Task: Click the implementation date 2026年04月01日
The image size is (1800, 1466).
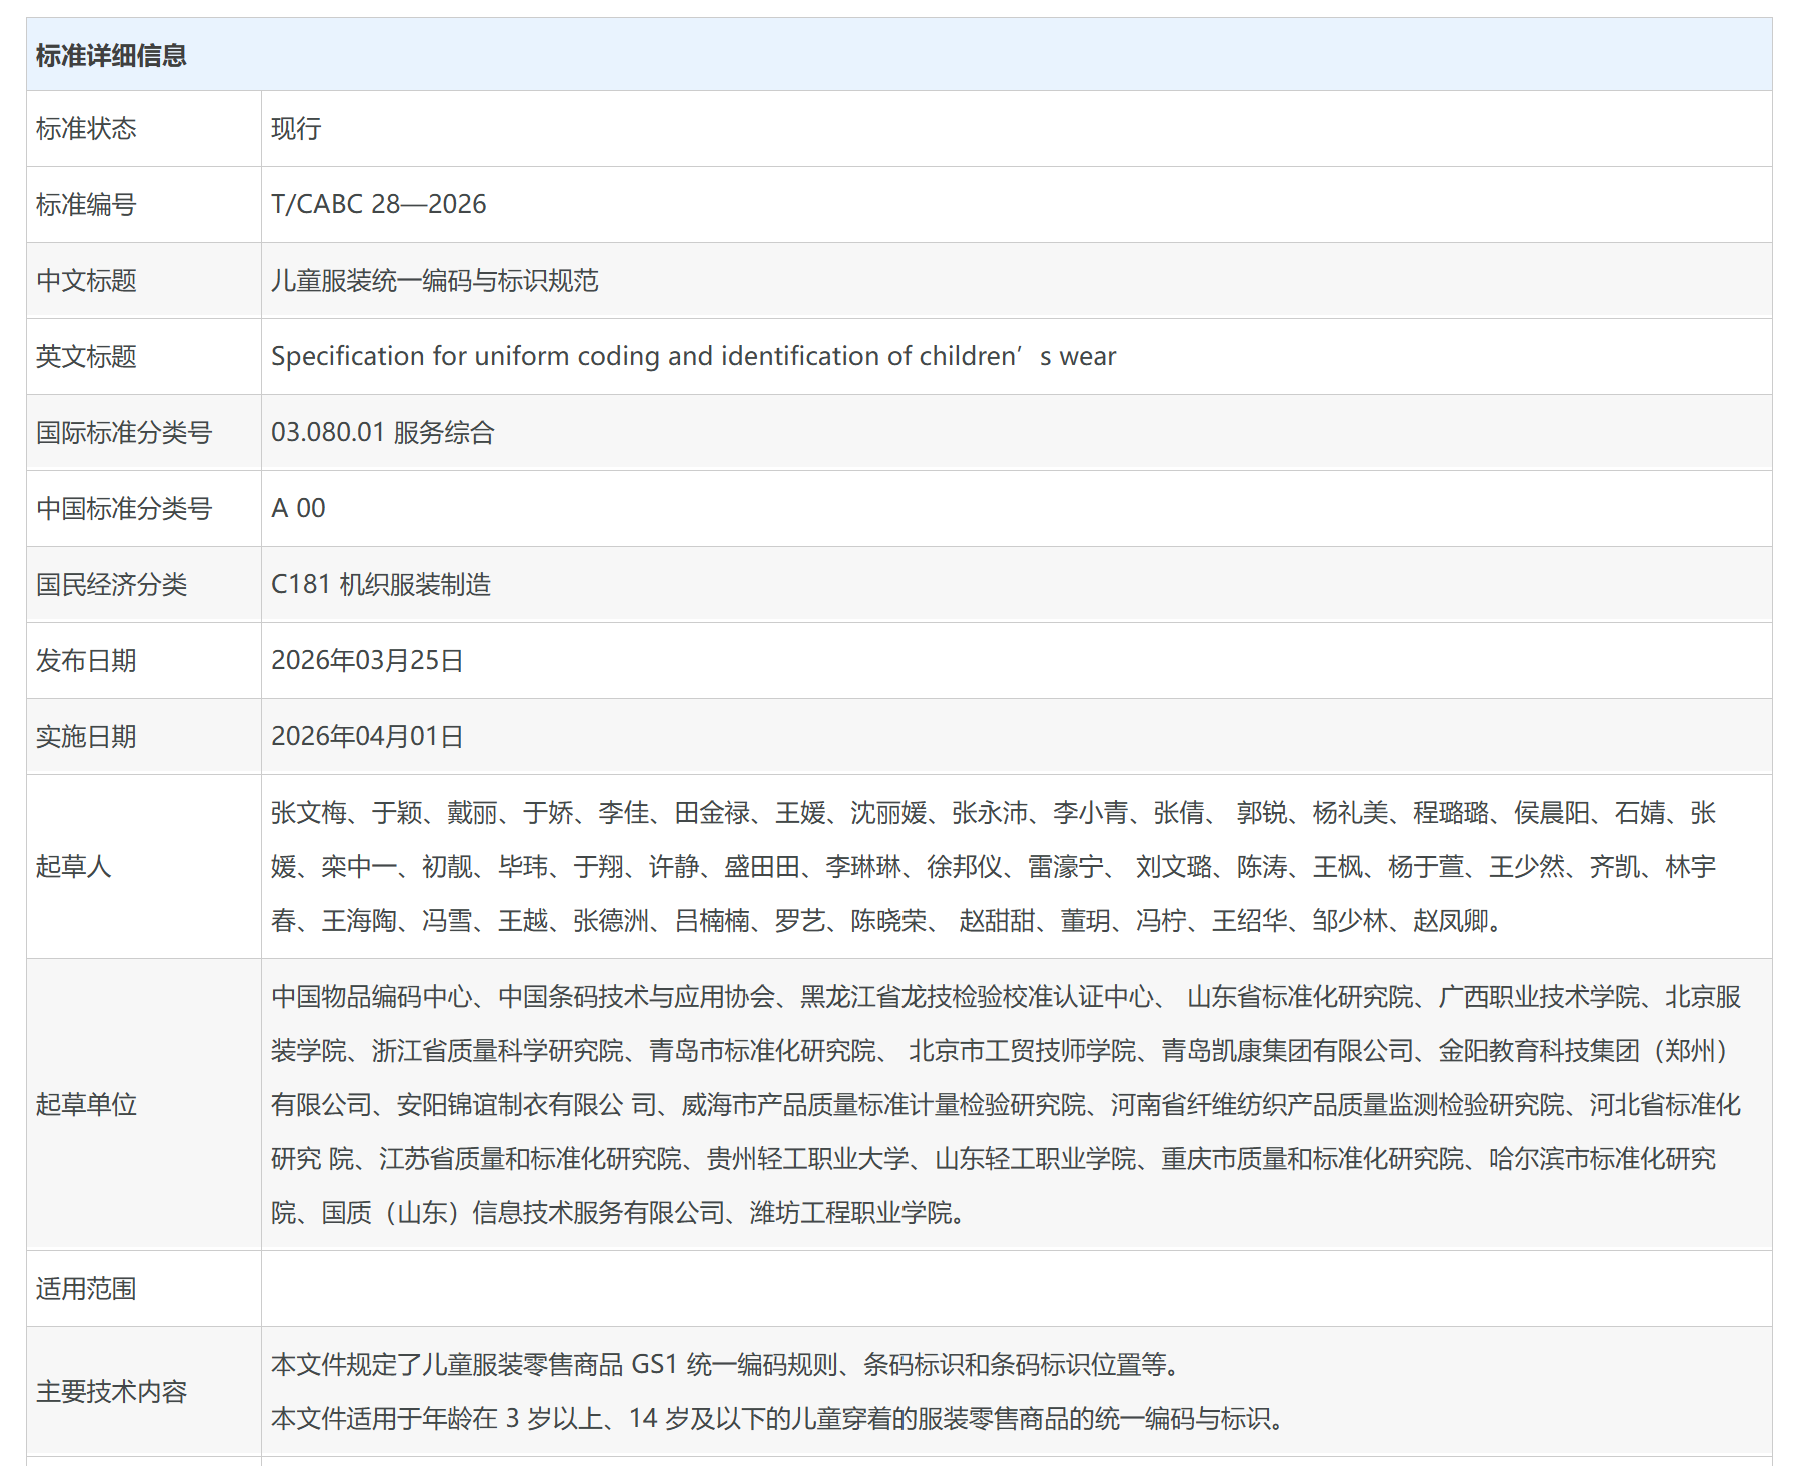Action: (367, 737)
